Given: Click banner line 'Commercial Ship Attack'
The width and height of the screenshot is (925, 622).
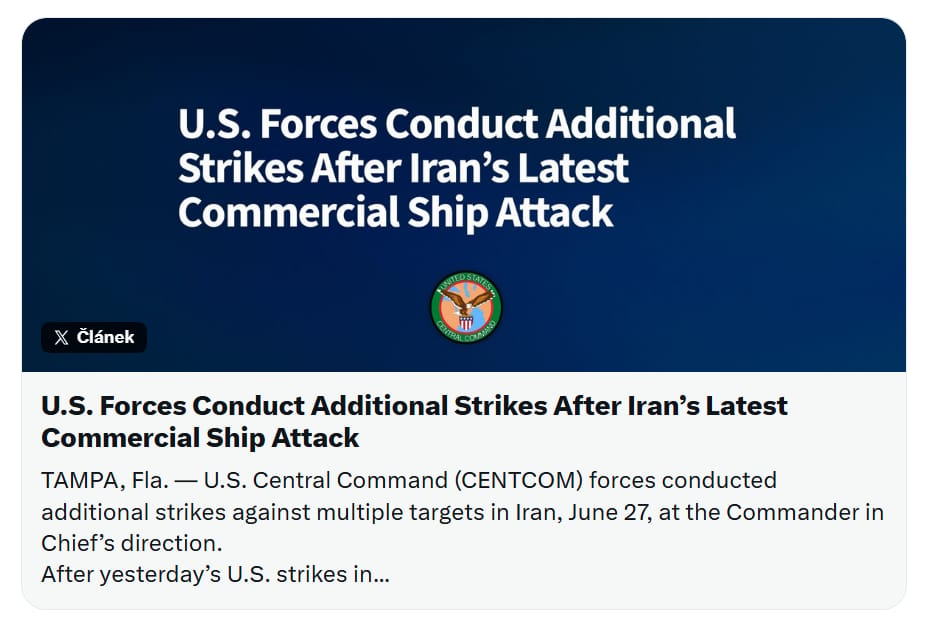Looking at the screenshot, I should click(x=396, y=212).
